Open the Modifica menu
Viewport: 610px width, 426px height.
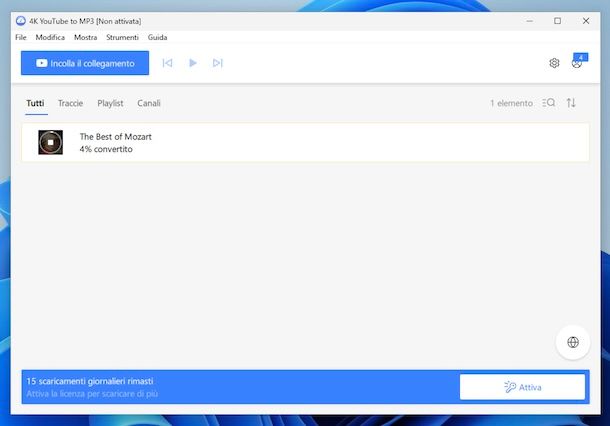point(50,37)
